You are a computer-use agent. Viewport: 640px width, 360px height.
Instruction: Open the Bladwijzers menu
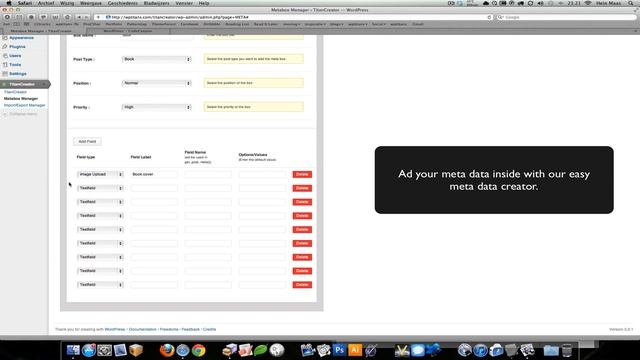coord(156,3)
